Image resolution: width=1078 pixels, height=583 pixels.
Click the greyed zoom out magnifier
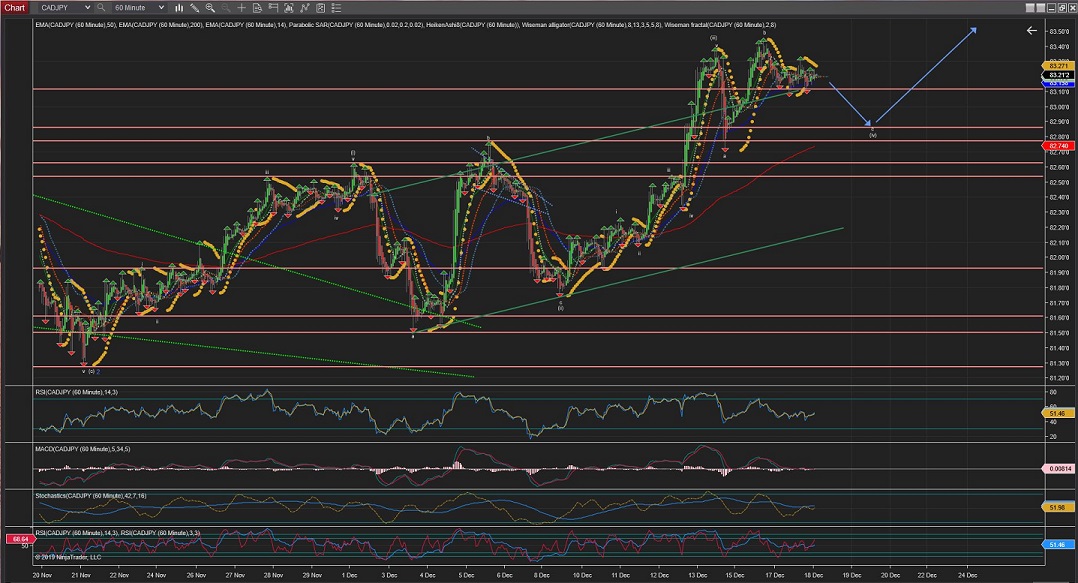click(x=226, y=8)
